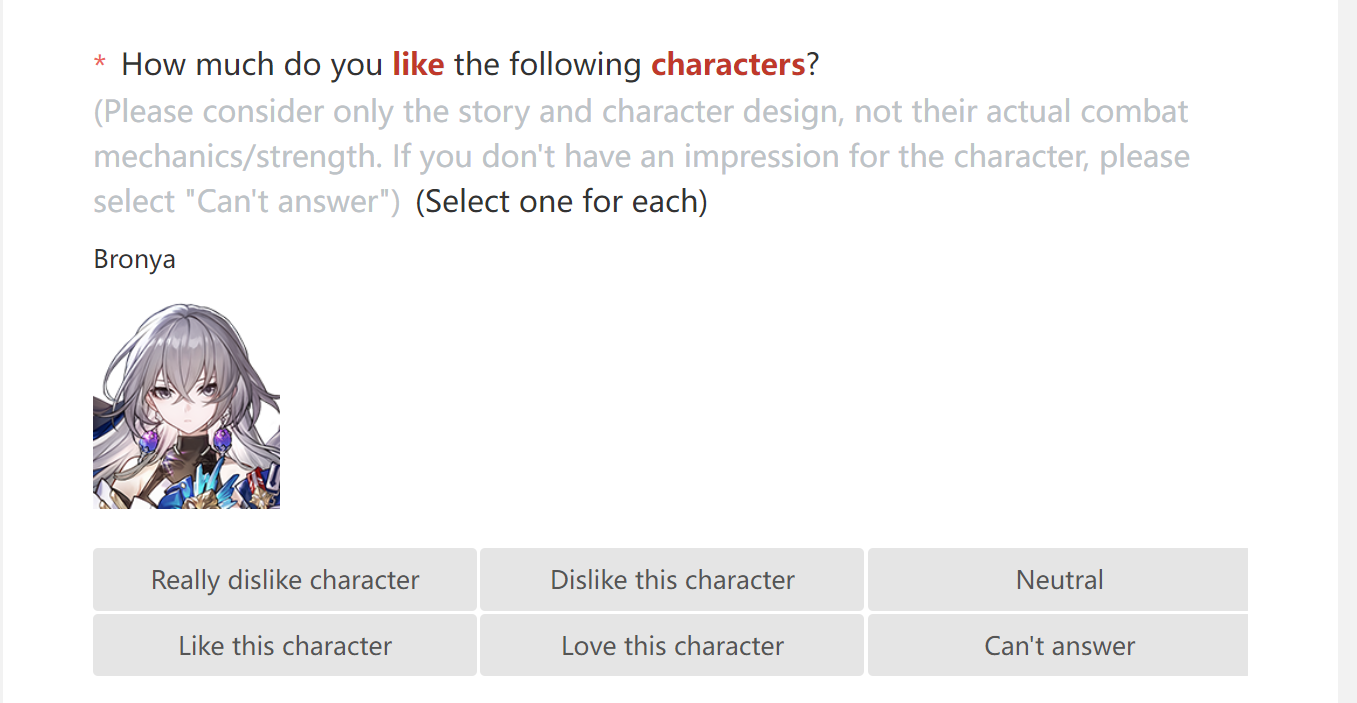
Task: Choose "Love this character" for Bronya
Action: point(672,645)
